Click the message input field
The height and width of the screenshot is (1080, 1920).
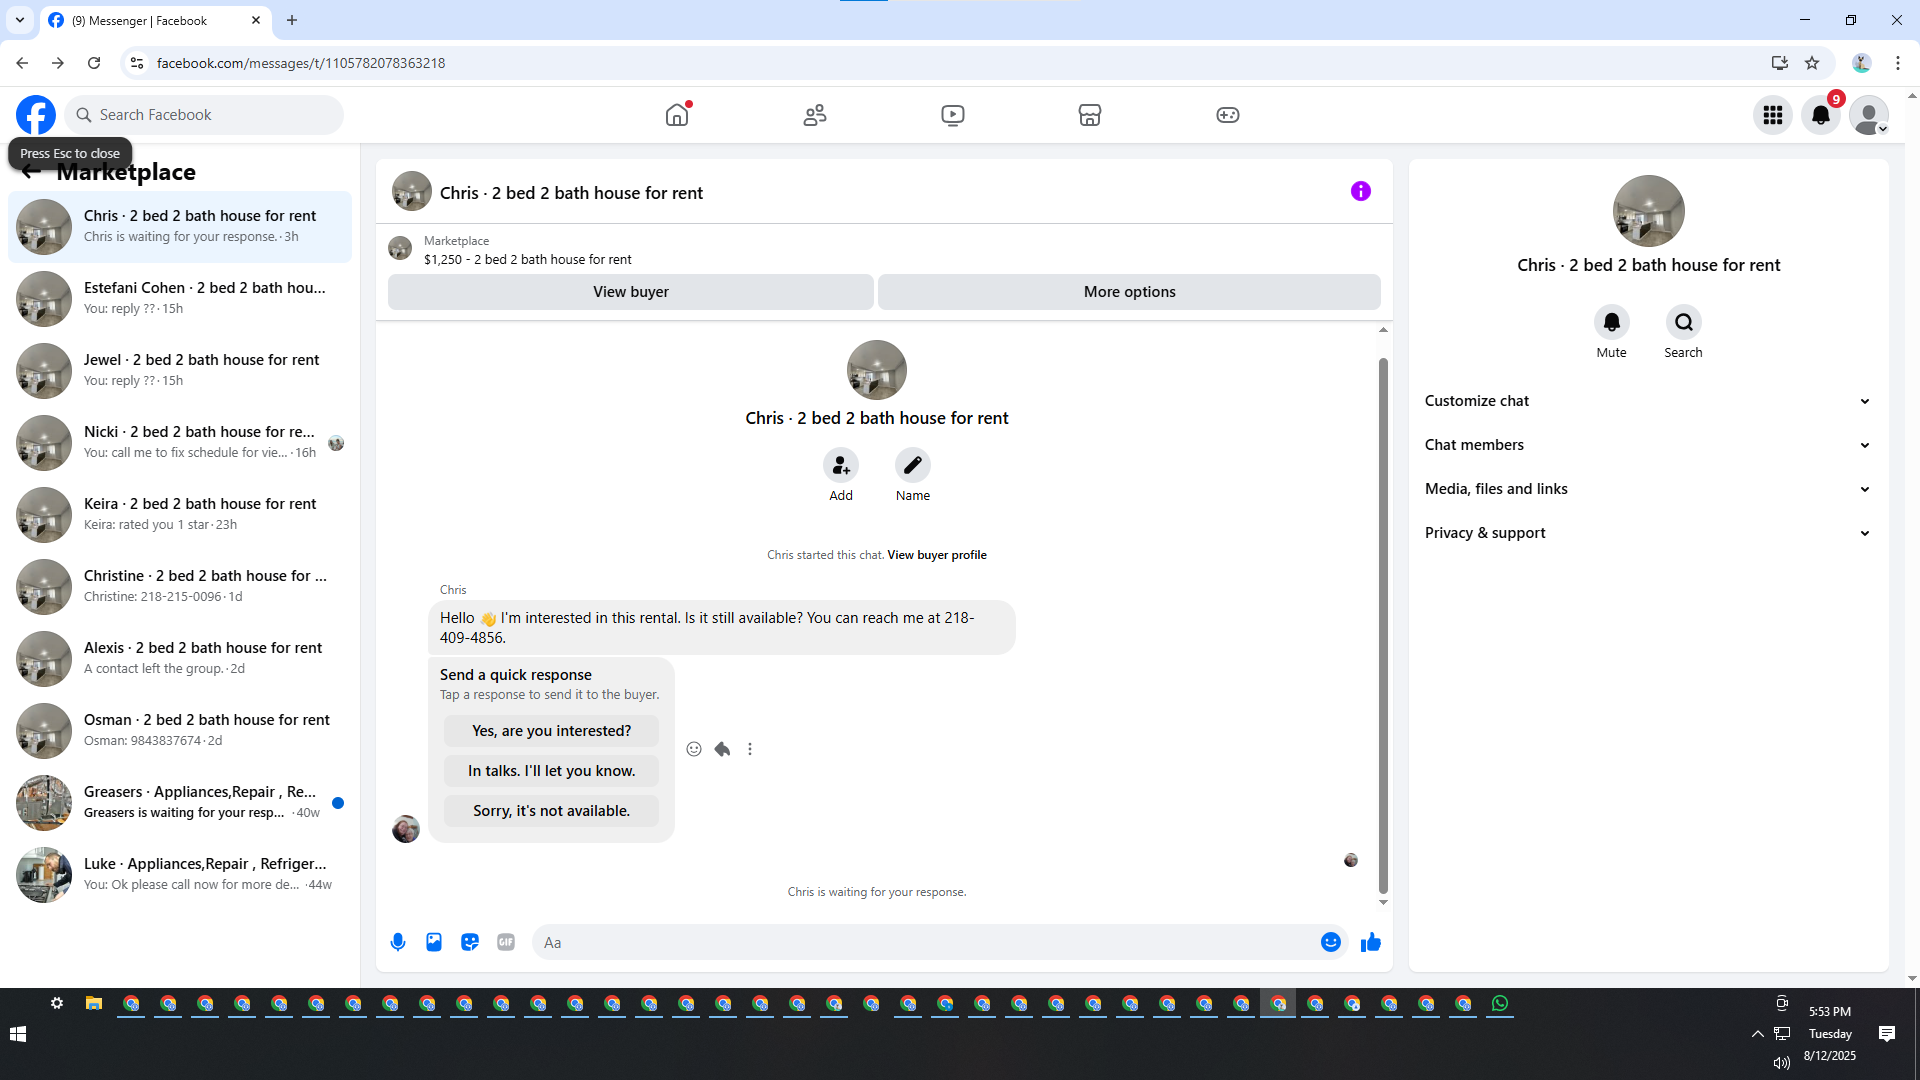925,942
